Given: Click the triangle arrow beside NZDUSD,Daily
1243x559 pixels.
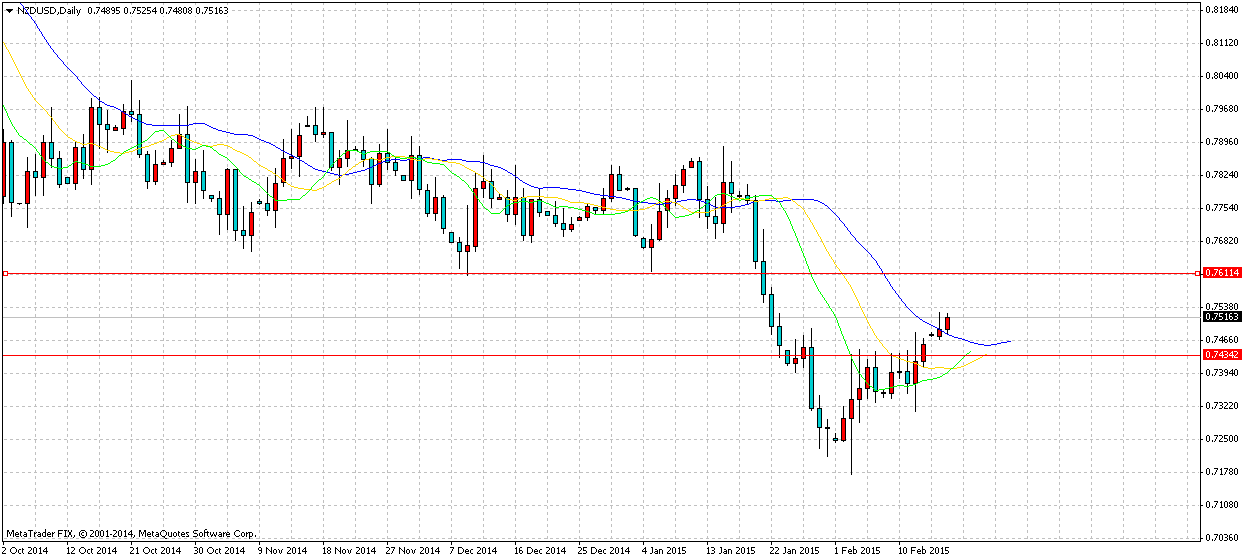Looking at the screenshot, I should click(x=8, y=9).
